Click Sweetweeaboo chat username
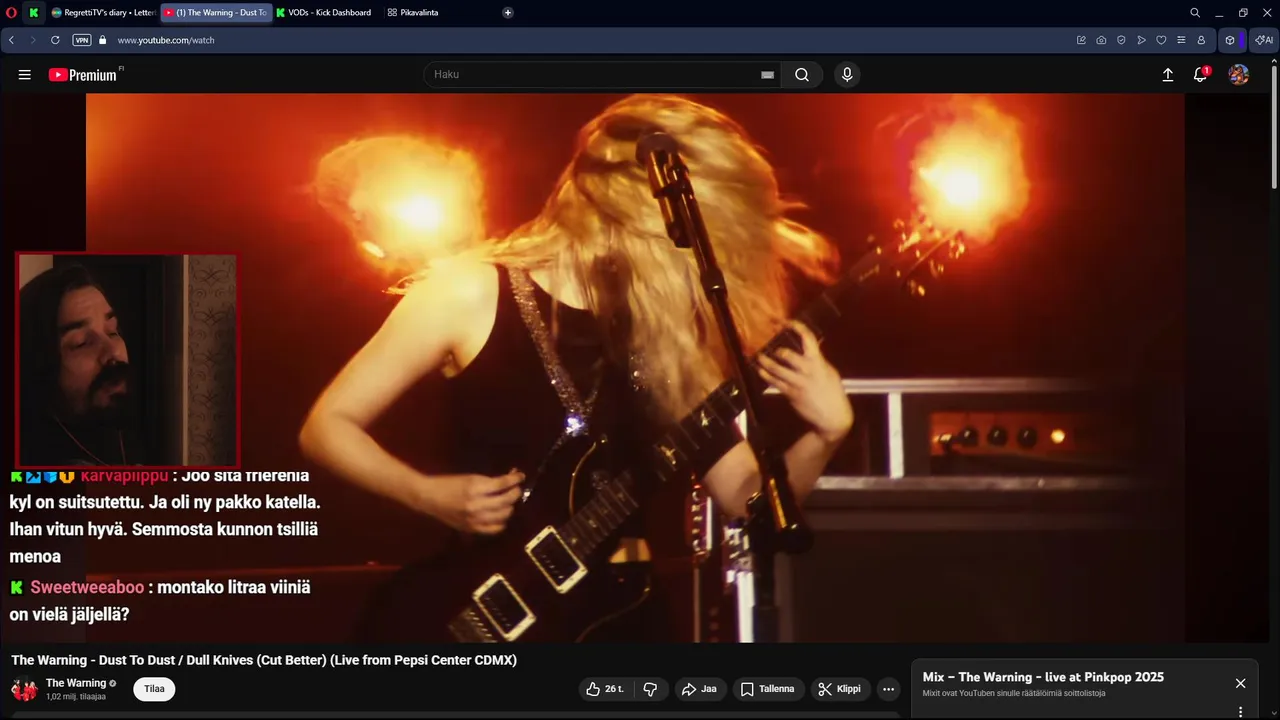This screenshot has height=720, width=1280. coord(86,587)
